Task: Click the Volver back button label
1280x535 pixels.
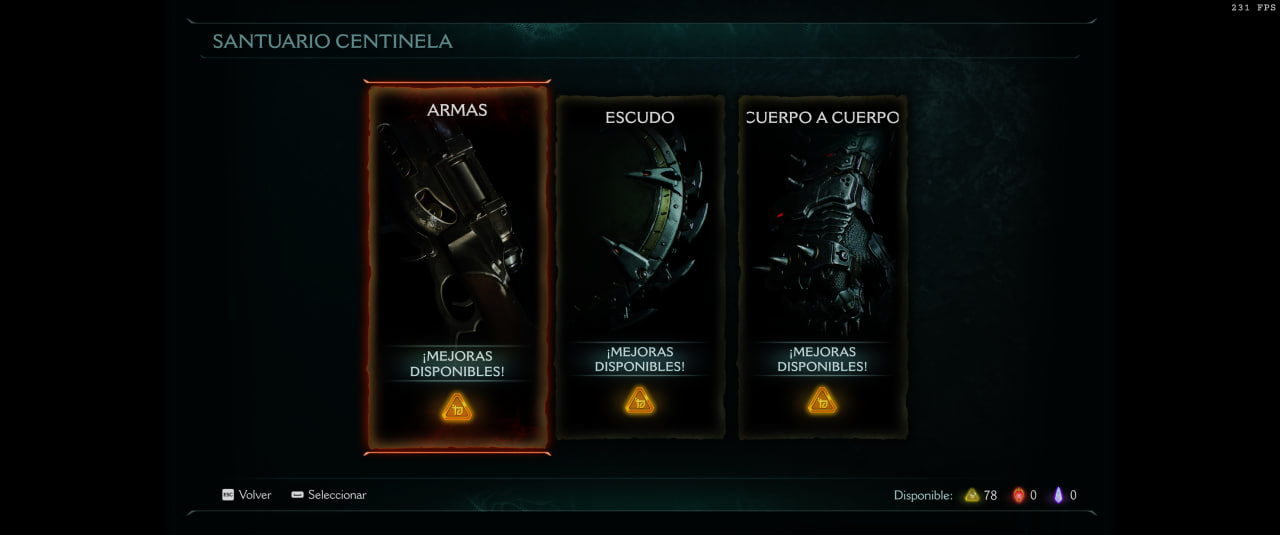Action: click(x=255, y=495)
